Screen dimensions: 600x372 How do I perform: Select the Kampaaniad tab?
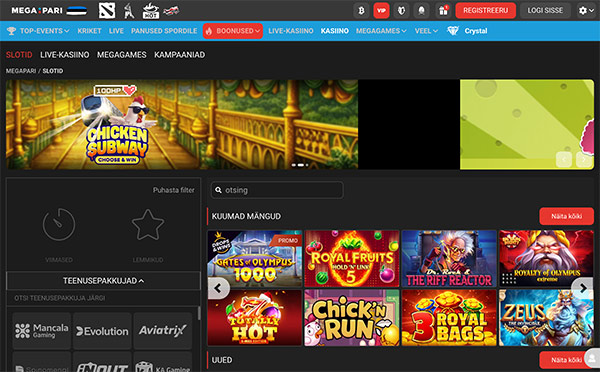click(x=179, y=55)
